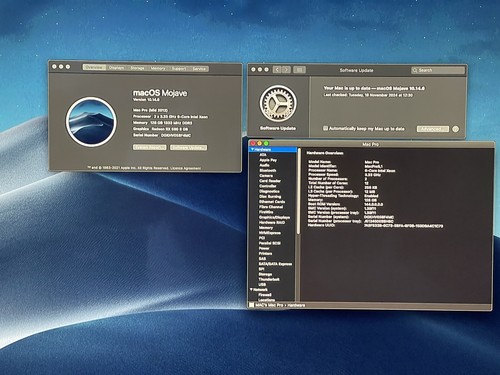Viewport: 500px width, 375px height.
Task: Click the Software Update search field
Action: click(x=438, y=70)
